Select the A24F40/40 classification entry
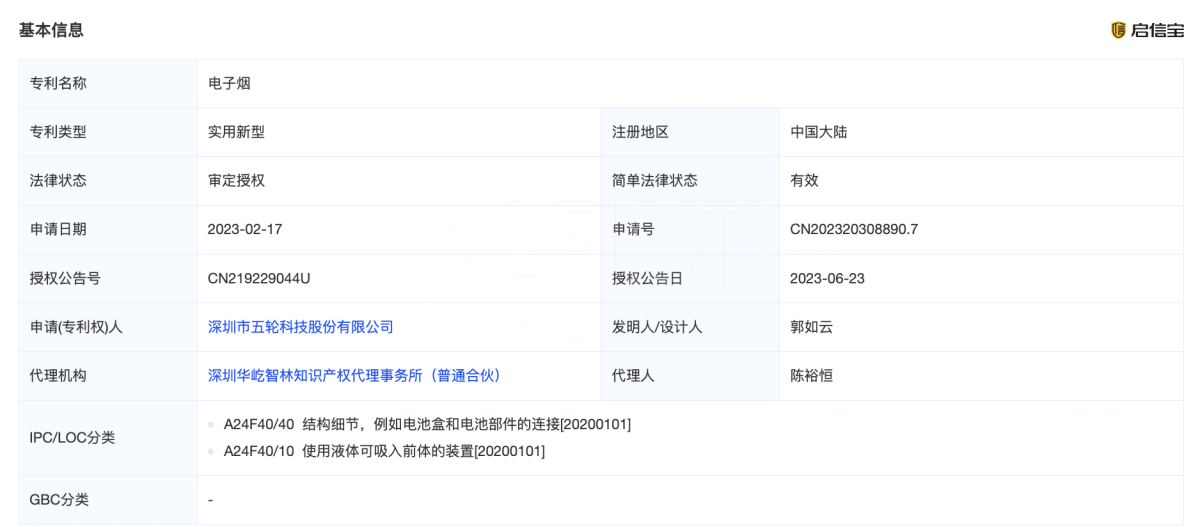Screen dimensions: 1200x527 [426, 424]
